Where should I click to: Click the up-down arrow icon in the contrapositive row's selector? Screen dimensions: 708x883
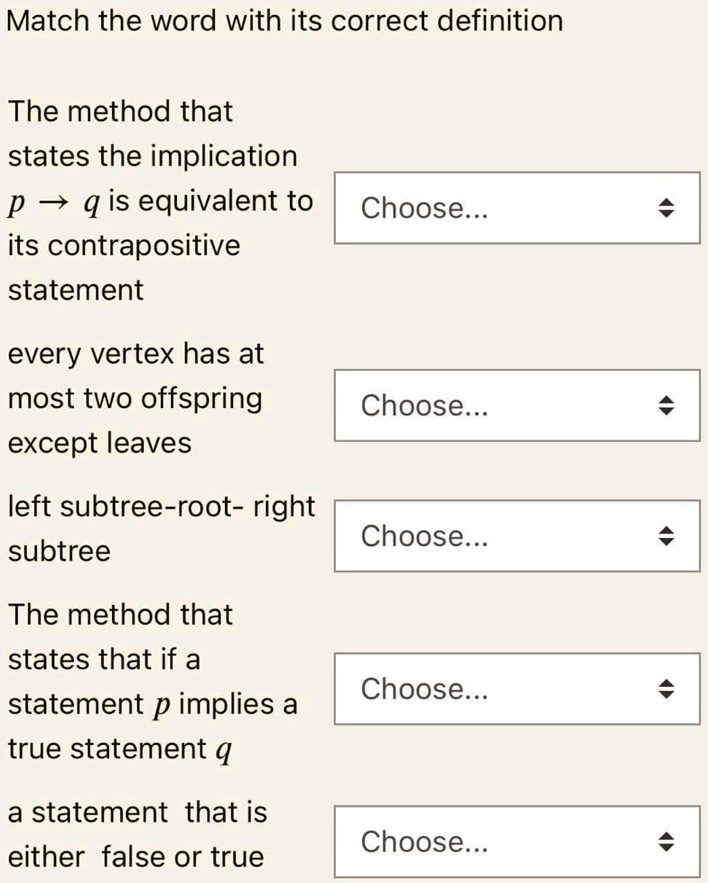tap(667, 208)
